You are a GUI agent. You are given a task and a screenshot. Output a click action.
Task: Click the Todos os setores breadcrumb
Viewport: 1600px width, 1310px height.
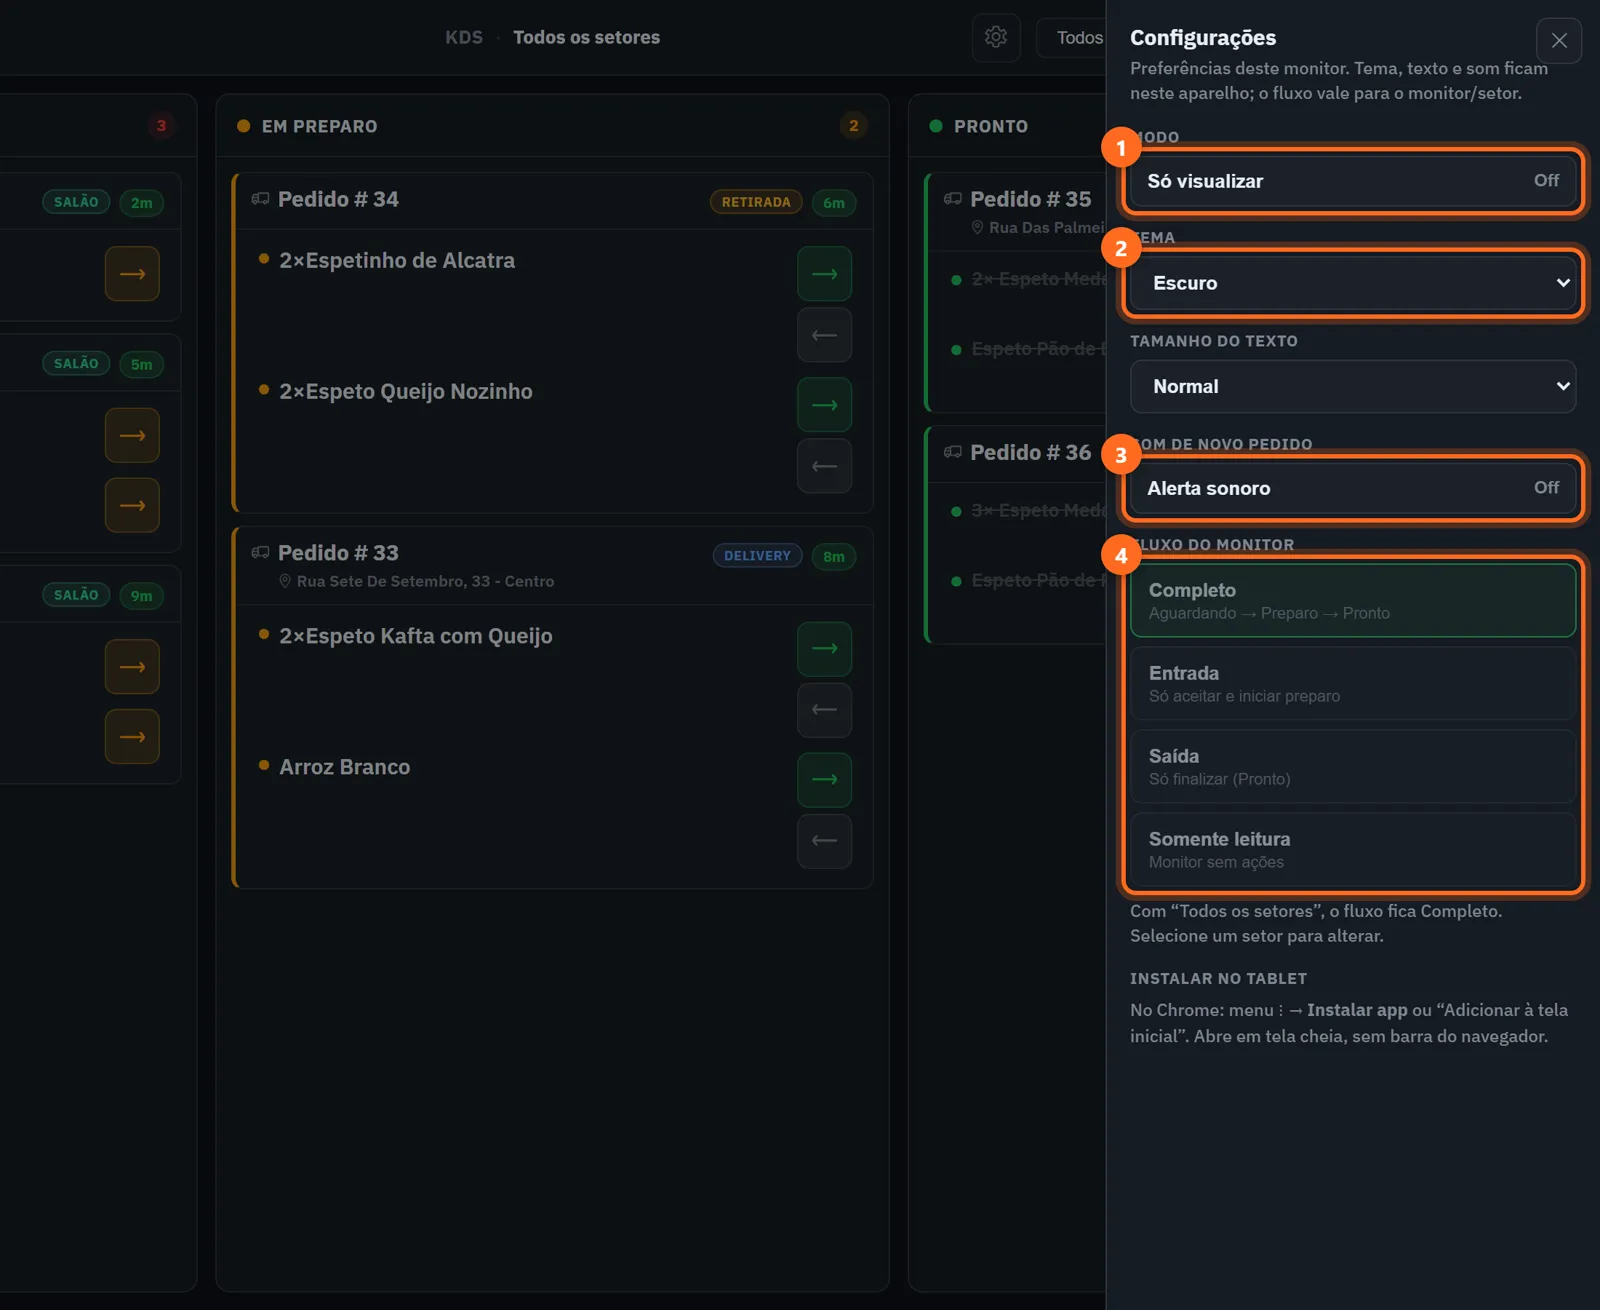[x=587, y=38]
